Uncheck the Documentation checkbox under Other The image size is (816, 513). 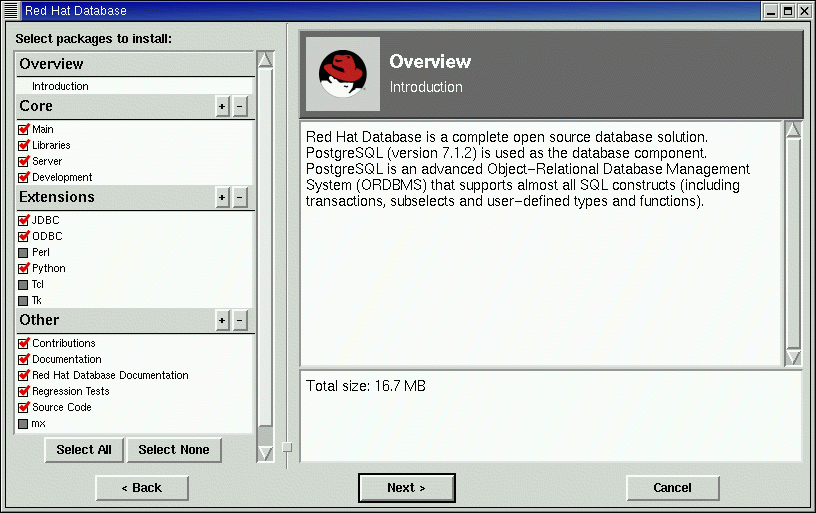click(23, 360)
